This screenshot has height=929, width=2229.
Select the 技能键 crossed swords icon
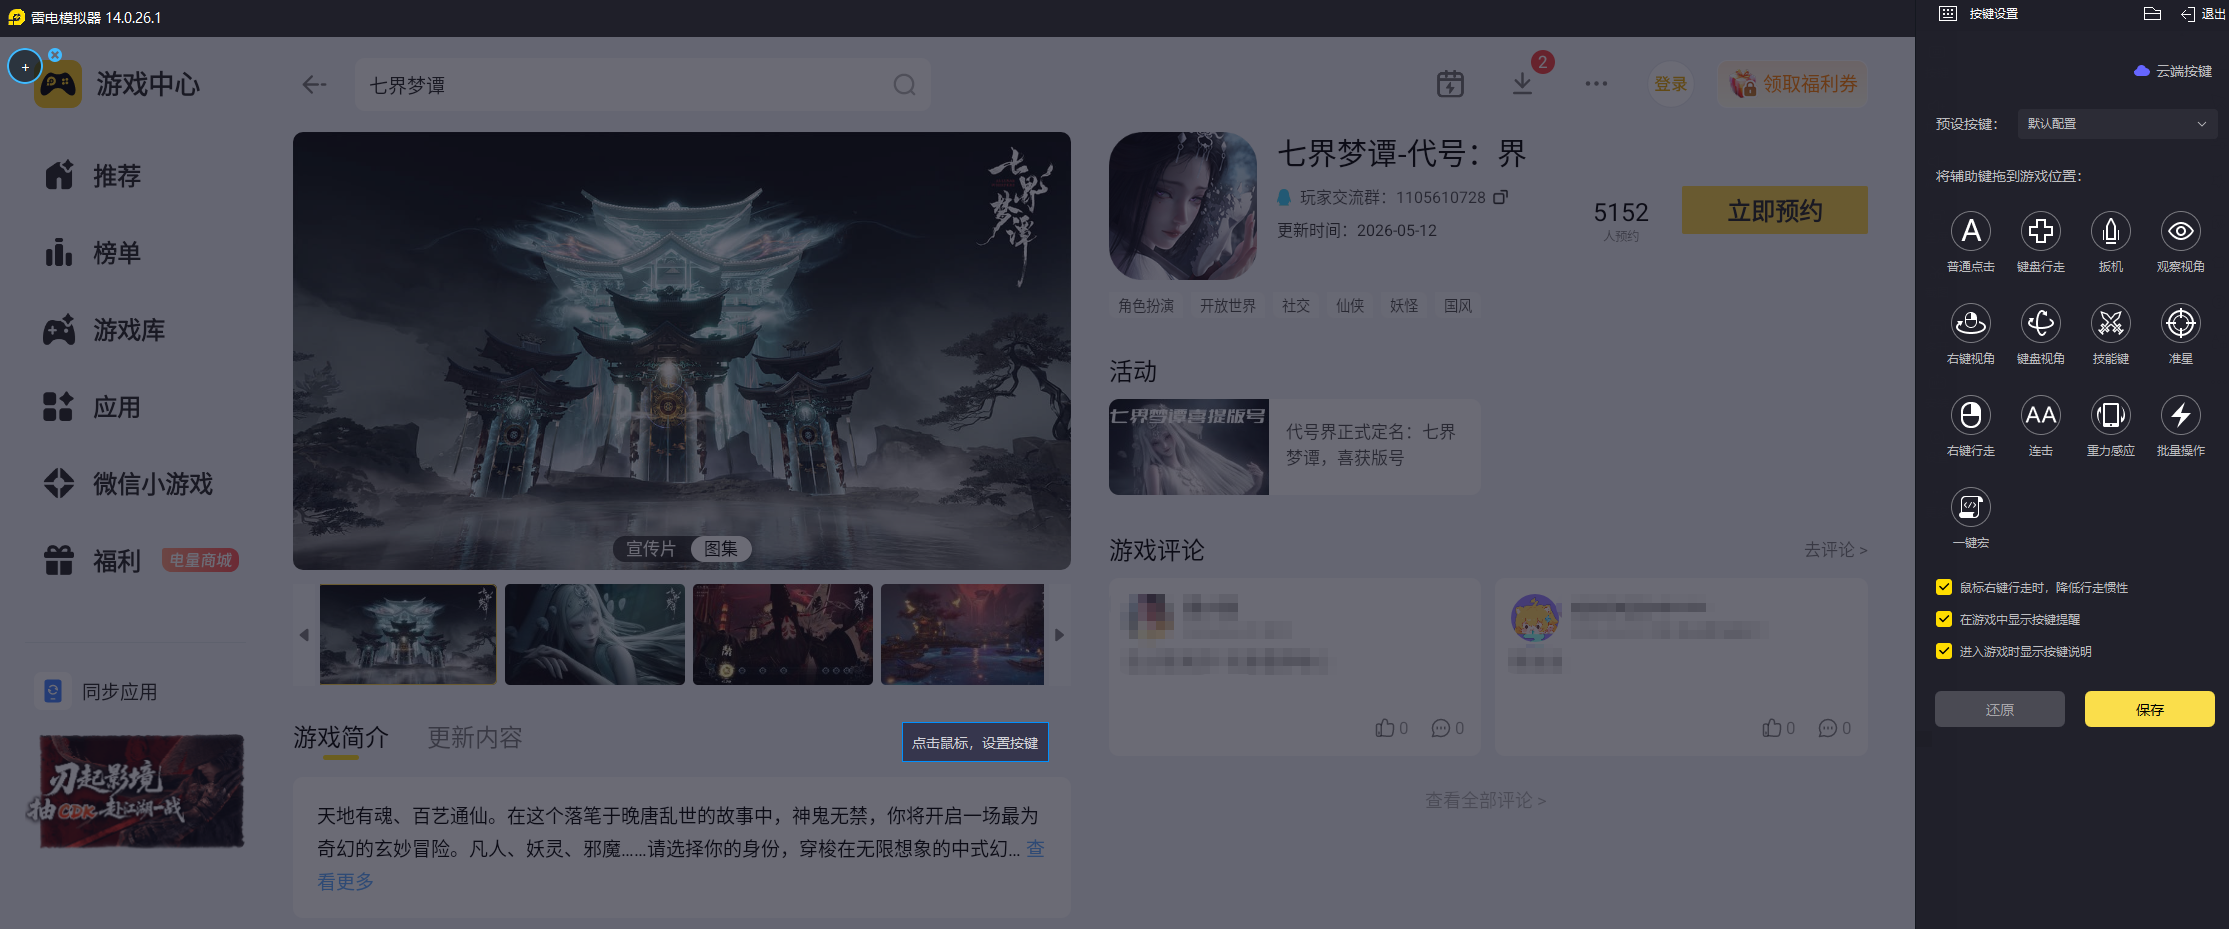pos(2110,323)
